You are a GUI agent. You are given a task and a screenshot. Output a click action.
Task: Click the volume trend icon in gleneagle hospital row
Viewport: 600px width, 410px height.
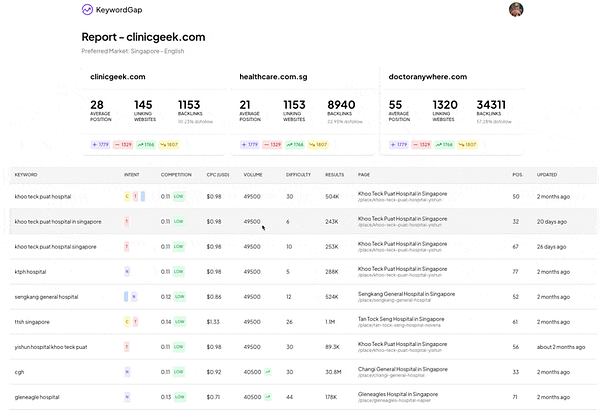tap(268, 397)
